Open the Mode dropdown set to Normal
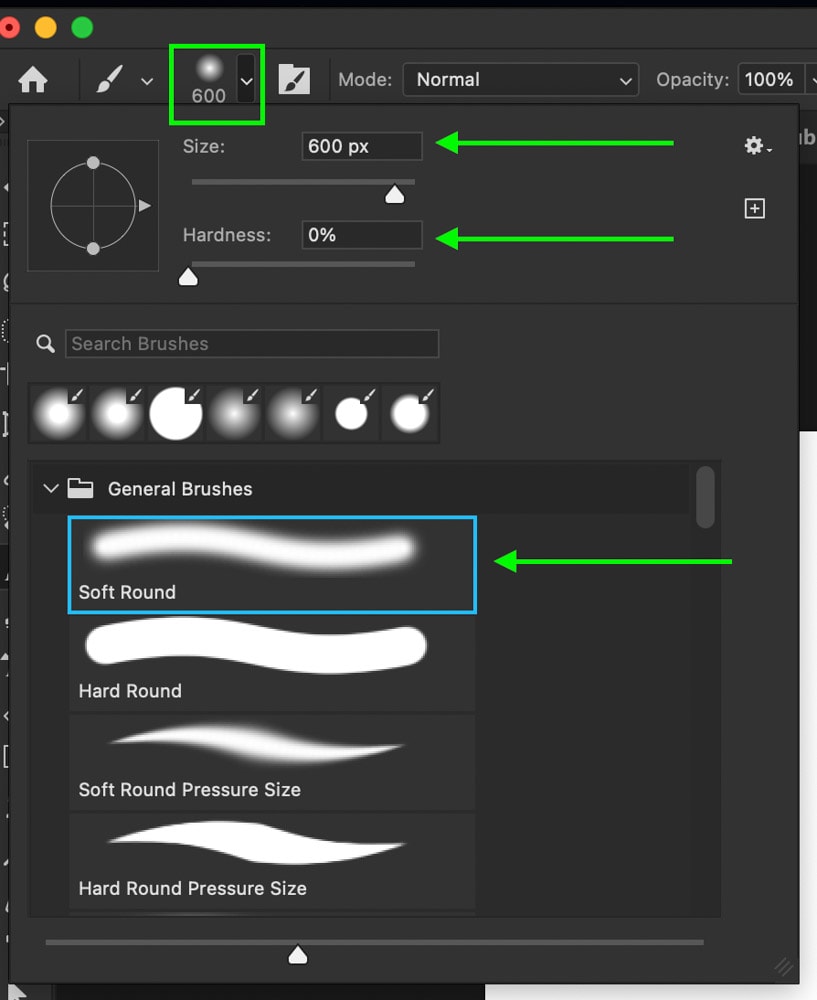Viewport: 817px width, 1000px height. (520, 80)
